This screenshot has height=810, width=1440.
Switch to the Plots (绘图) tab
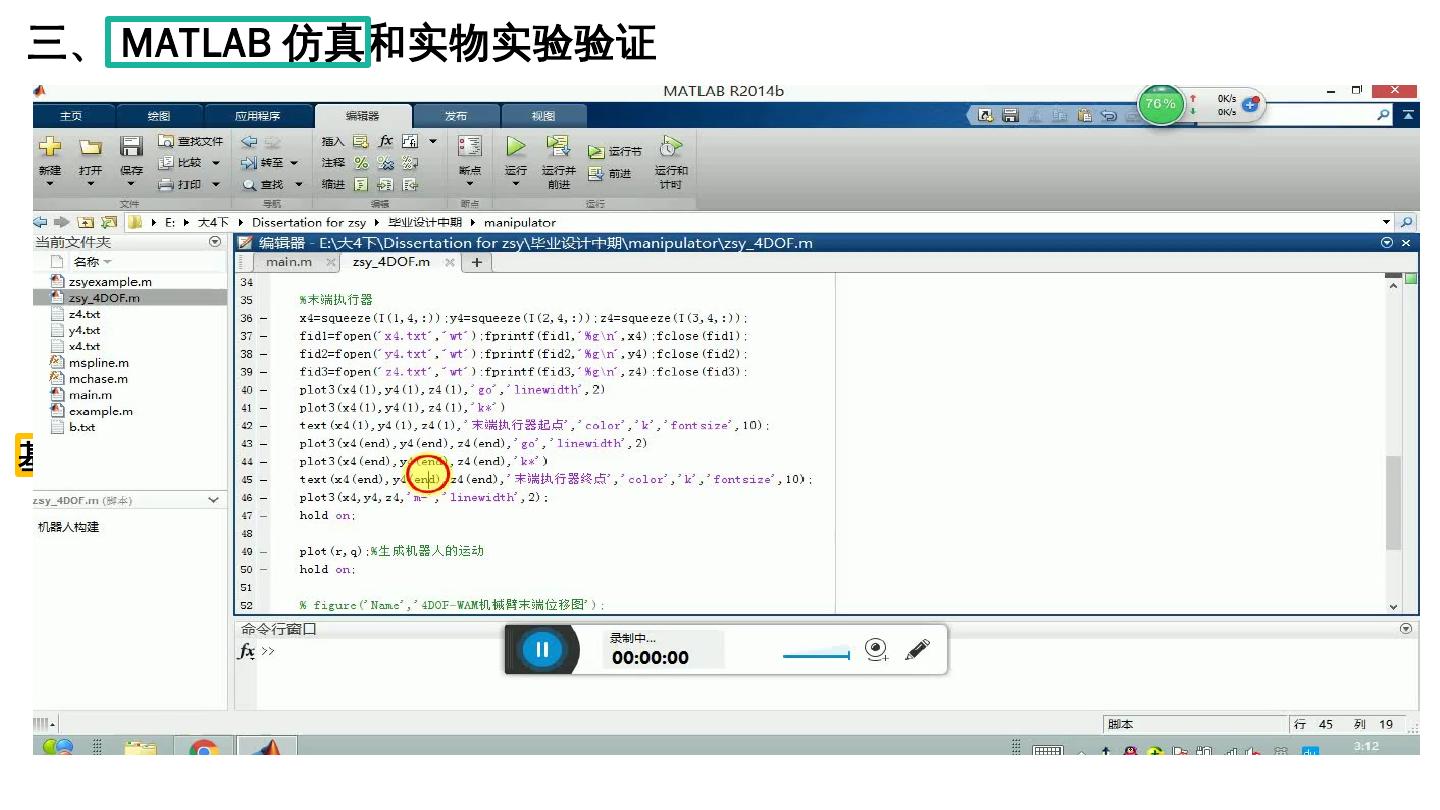point(158,116)
